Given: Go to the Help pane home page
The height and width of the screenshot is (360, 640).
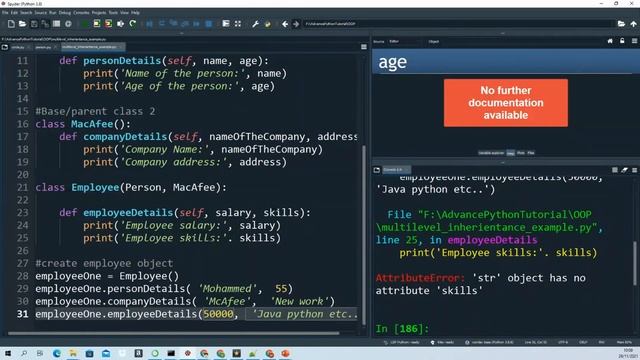Looking at the screenshot, I should click(x=610, y=41).
